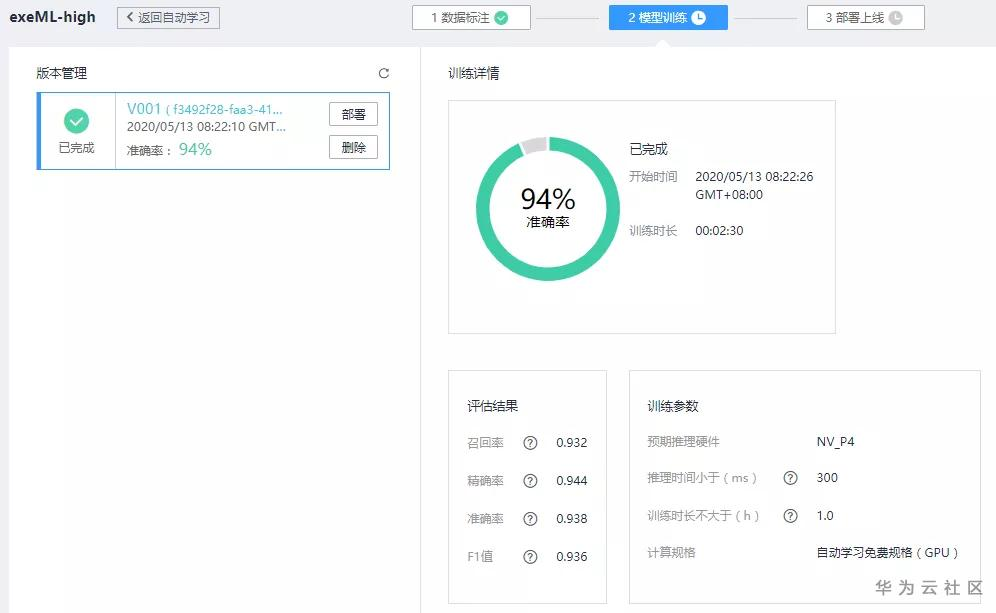Click the F1 value 0.936
Screen dimensions: 996x613
point(572,557)
